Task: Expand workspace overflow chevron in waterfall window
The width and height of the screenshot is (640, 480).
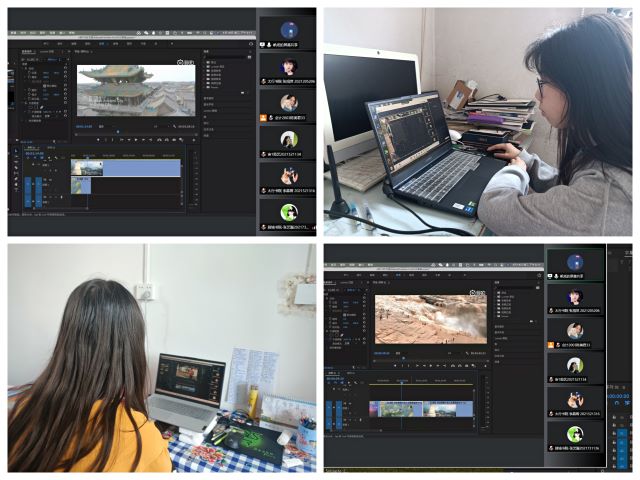Action: [x=464, y=275]
